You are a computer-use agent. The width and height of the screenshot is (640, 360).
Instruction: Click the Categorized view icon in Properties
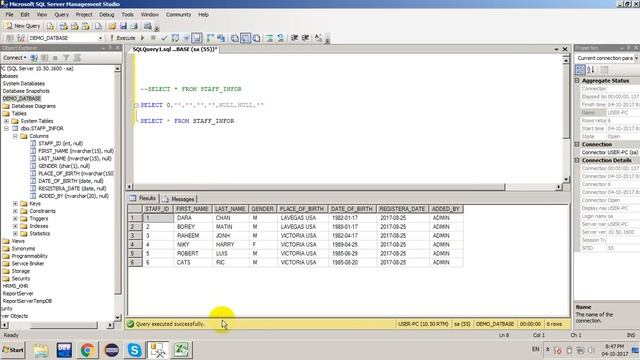point(580,69)
